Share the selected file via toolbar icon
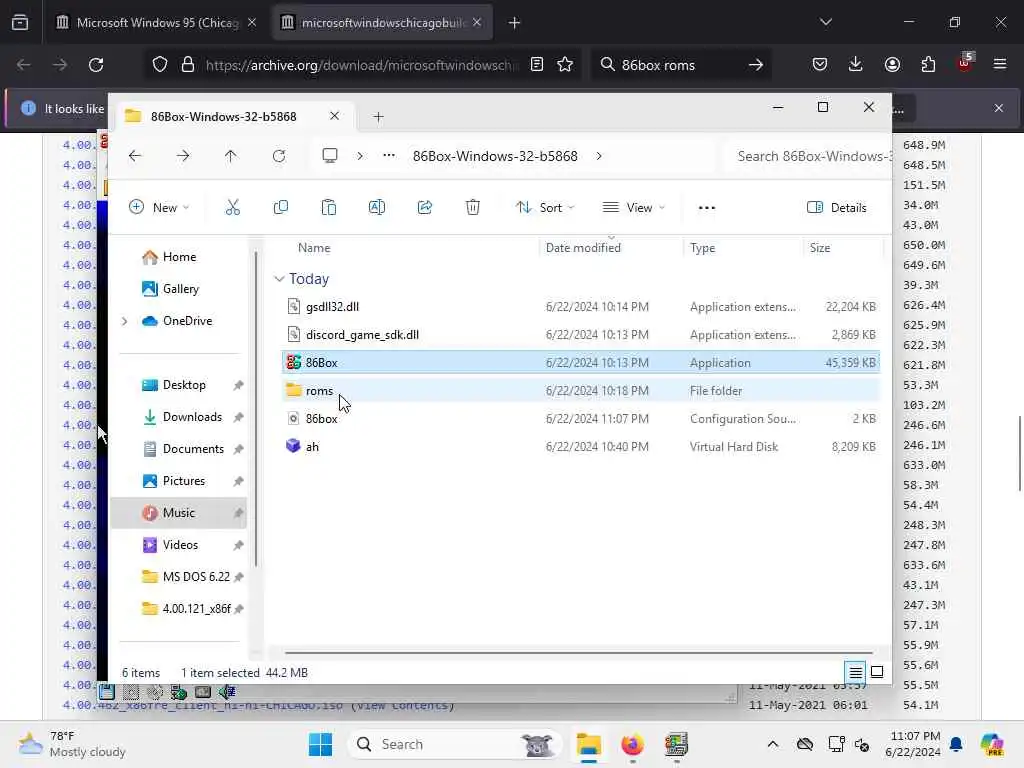Image resolution: width=1024 pixels, height=768 pixels. [x=424, y=208]
